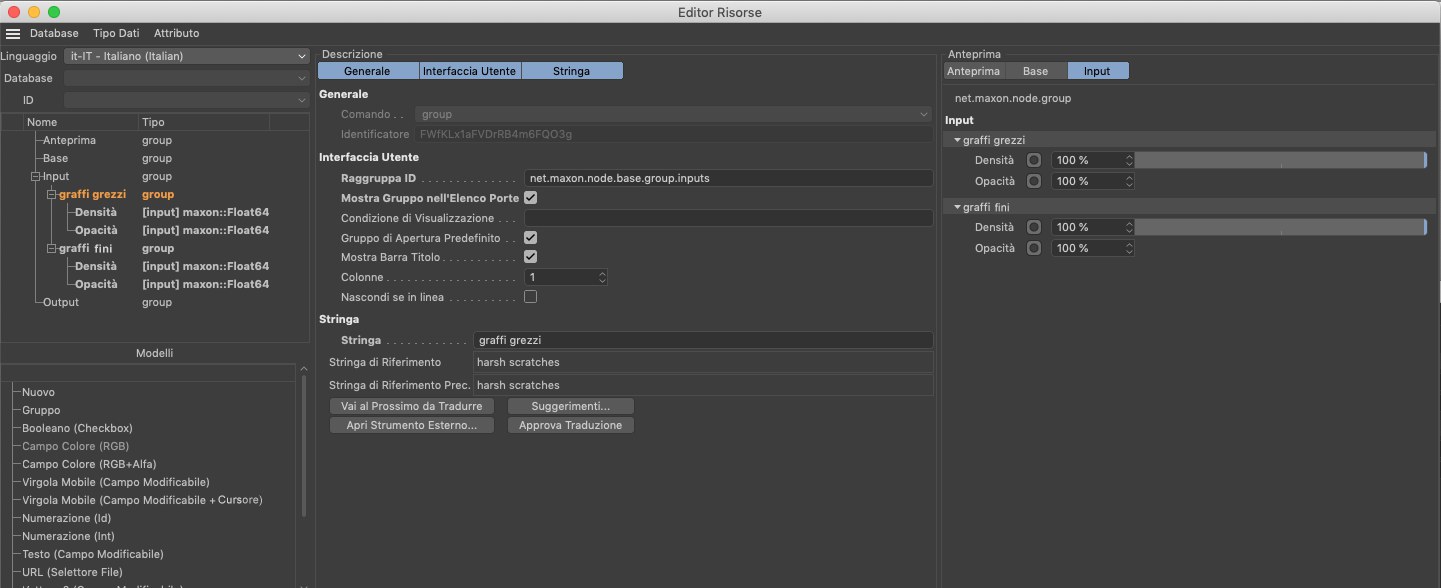This screenshot has width=1441, height=588.
Task: Click the Stringa field containing graffi grezzi
Action: [x=704, y=340]
